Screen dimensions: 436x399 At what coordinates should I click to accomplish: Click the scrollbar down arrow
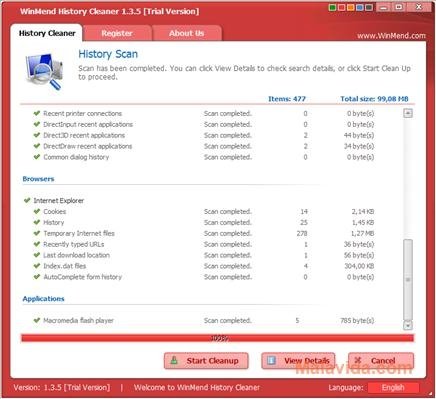point(408,325)
